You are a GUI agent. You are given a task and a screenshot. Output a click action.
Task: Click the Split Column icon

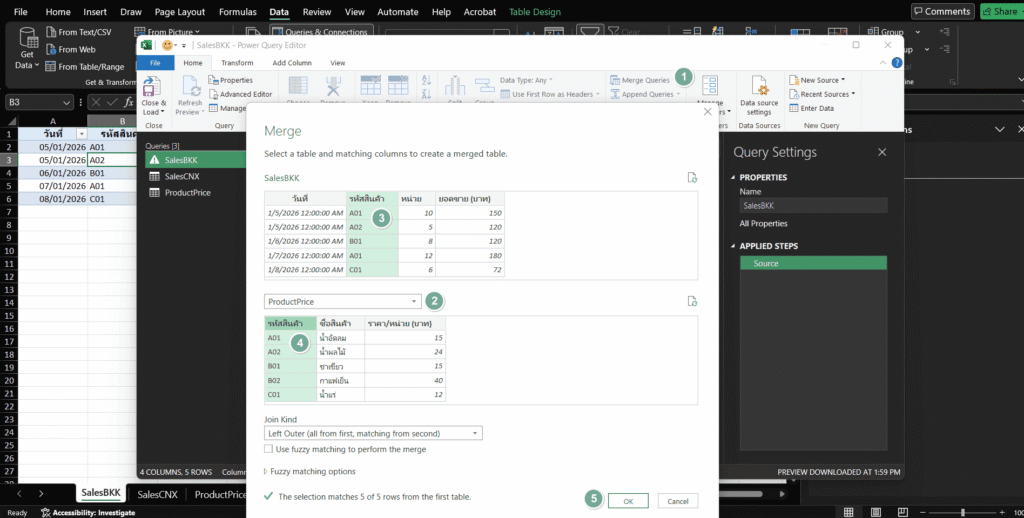pos(455,86)
